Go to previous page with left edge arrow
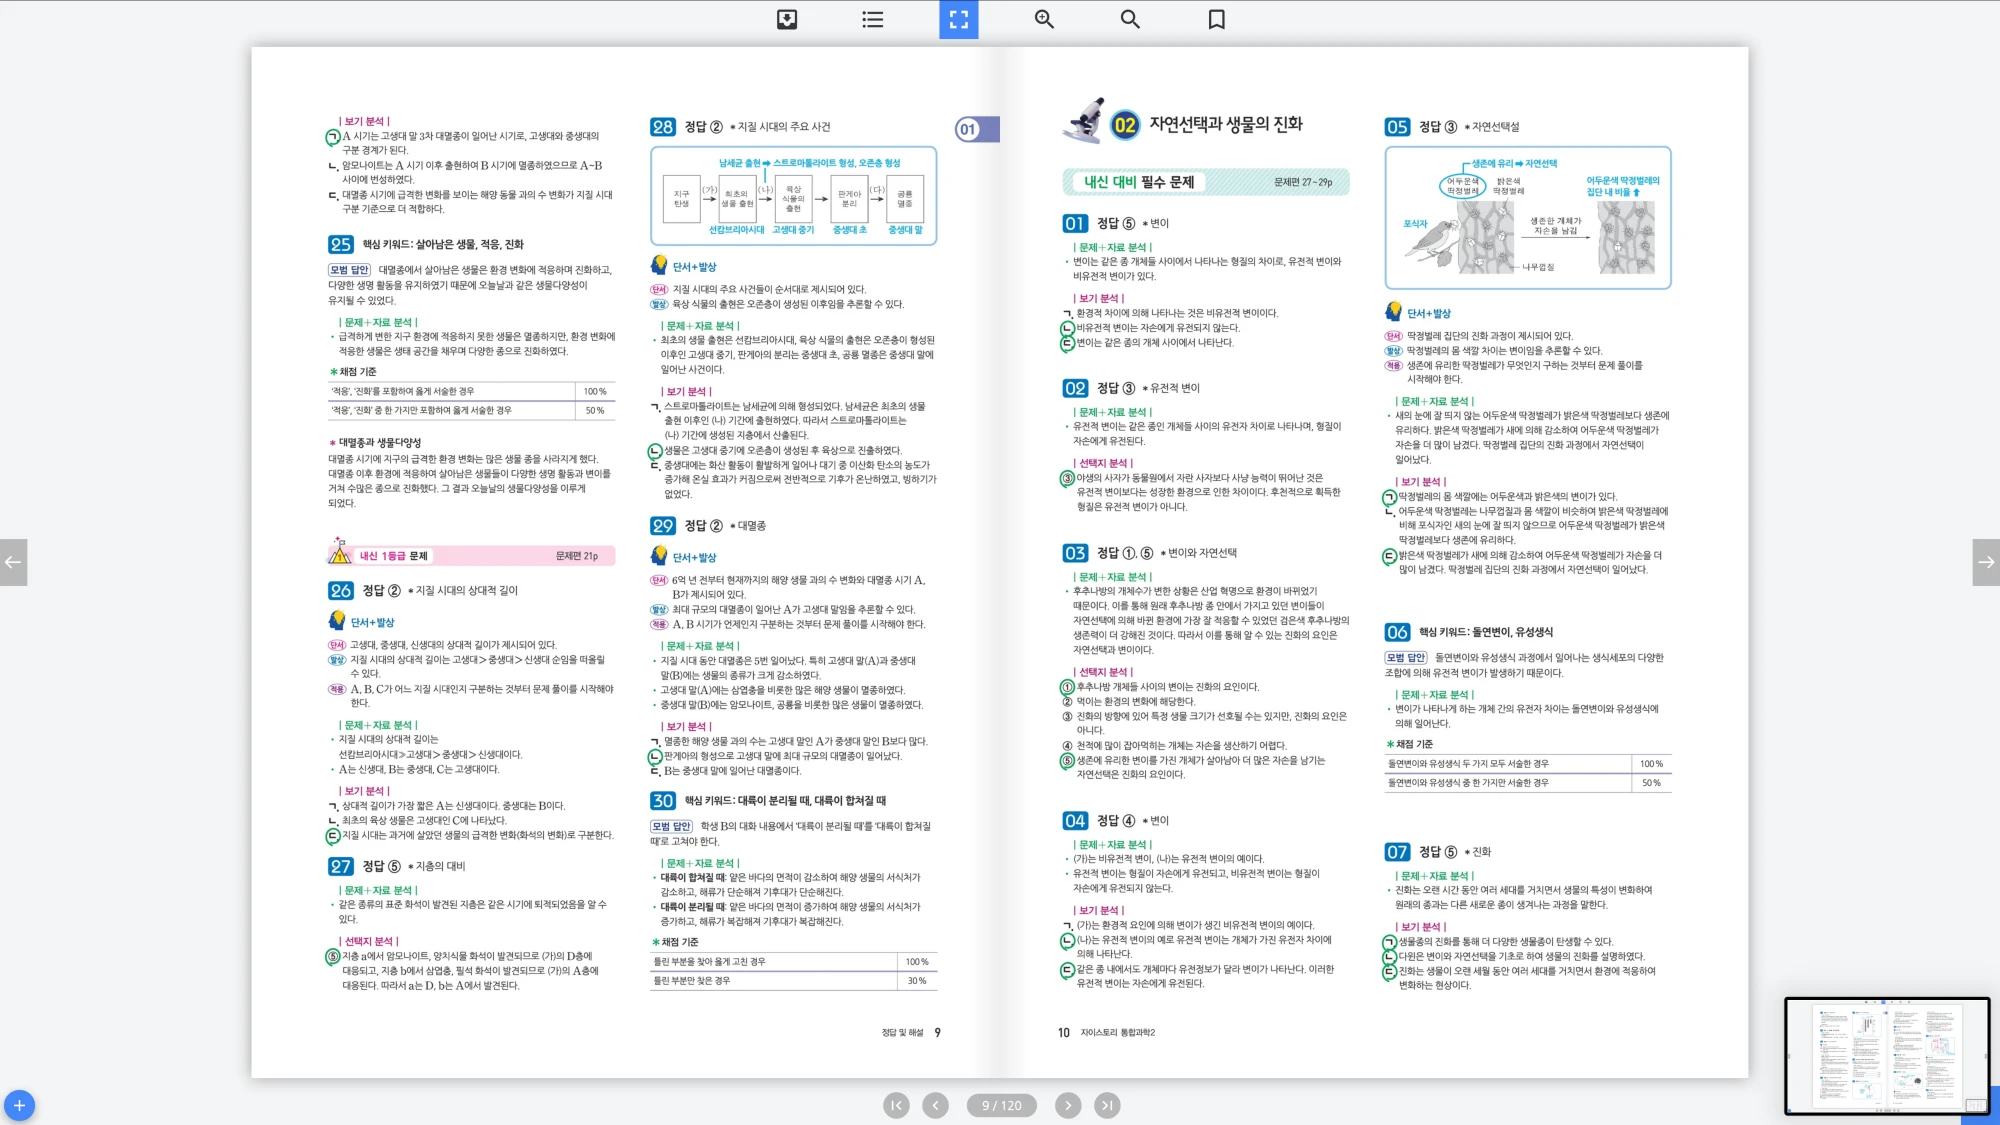2000x1125 pixels. [x=13, y=562]
